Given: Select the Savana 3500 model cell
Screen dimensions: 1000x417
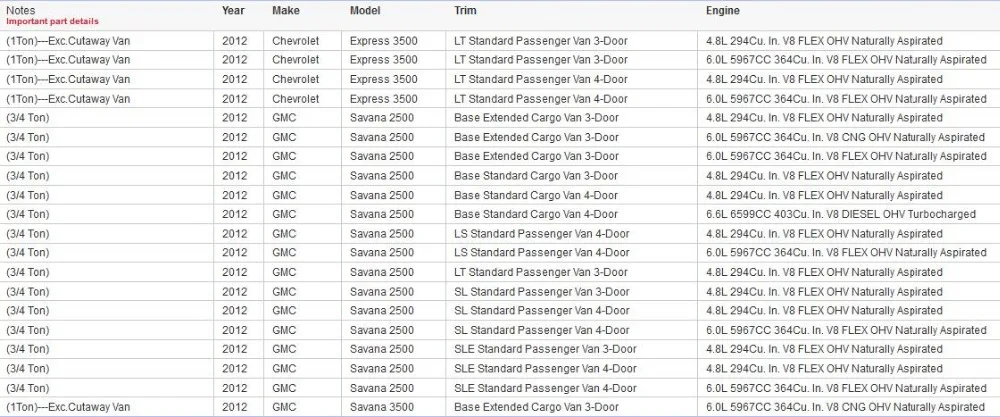Looking at the screenshot, I should point(381,407).
